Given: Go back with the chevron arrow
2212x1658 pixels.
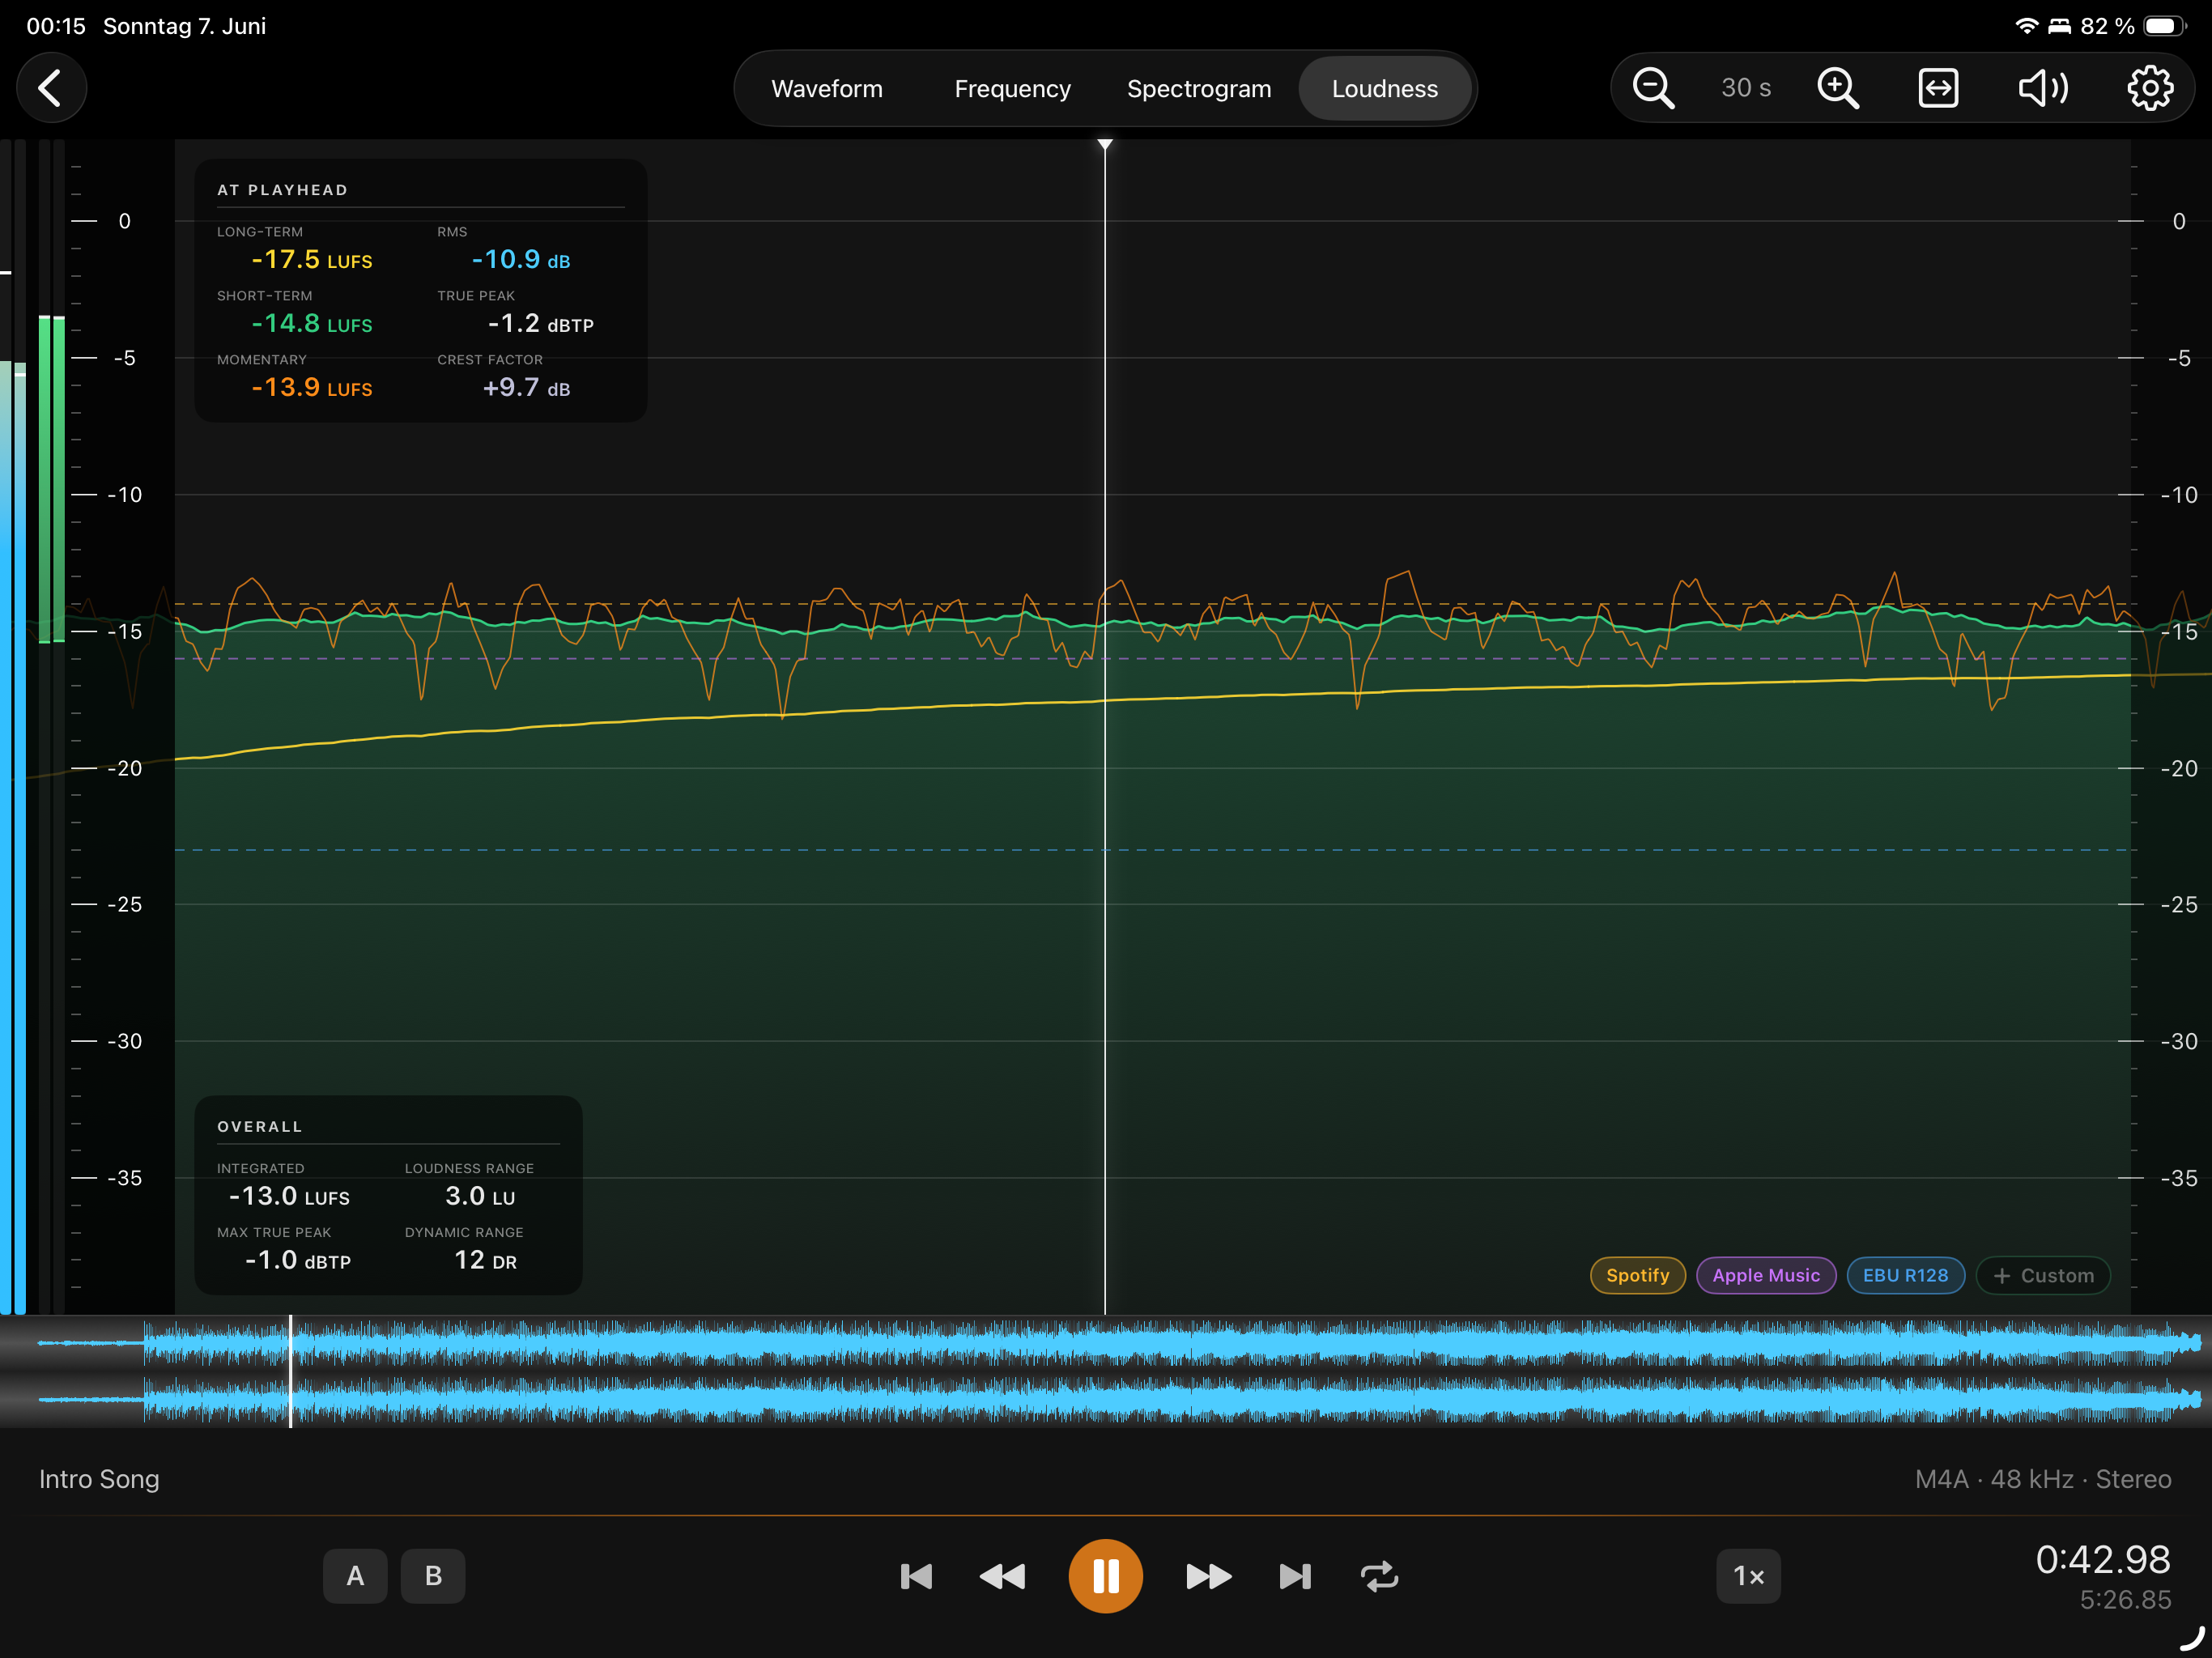Looking at the screenshot, I should pyautogui.click(x=51, y=88).
